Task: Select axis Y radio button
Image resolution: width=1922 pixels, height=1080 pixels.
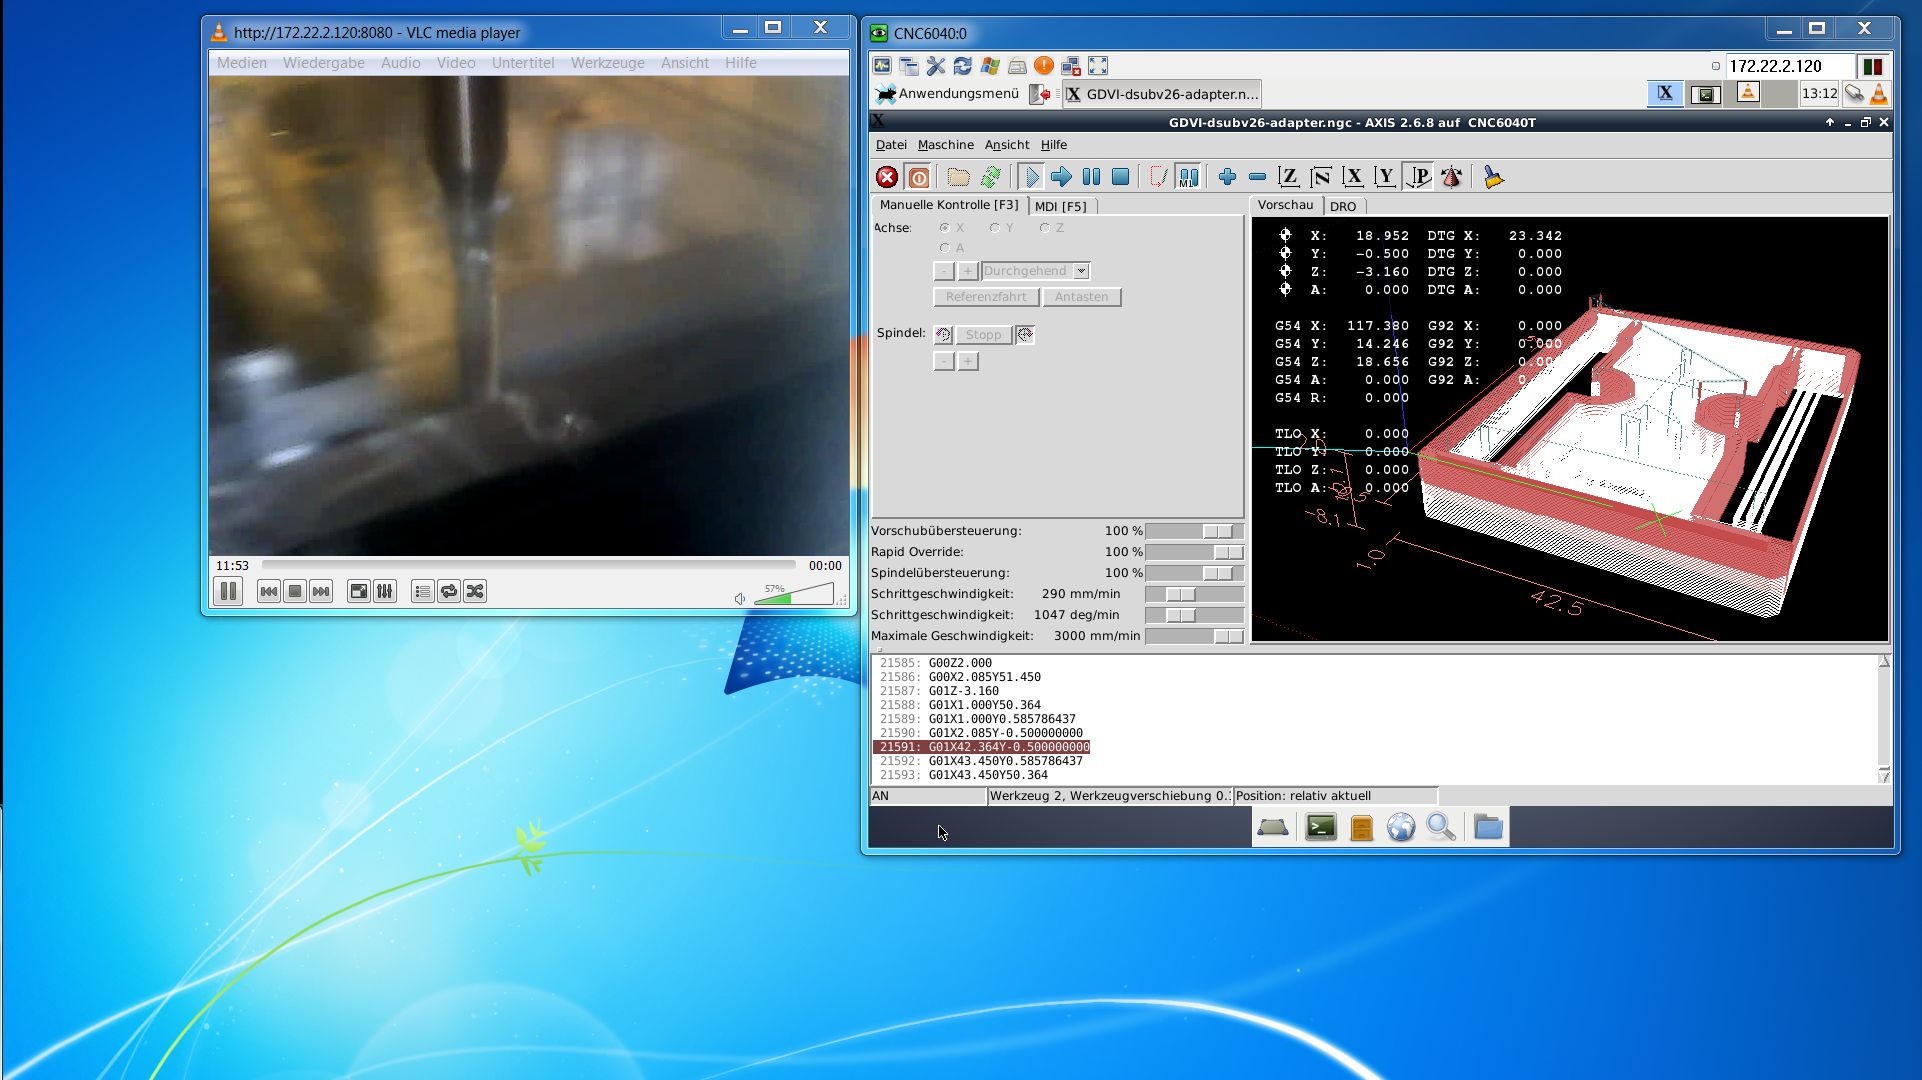Action: pos(994,228)
